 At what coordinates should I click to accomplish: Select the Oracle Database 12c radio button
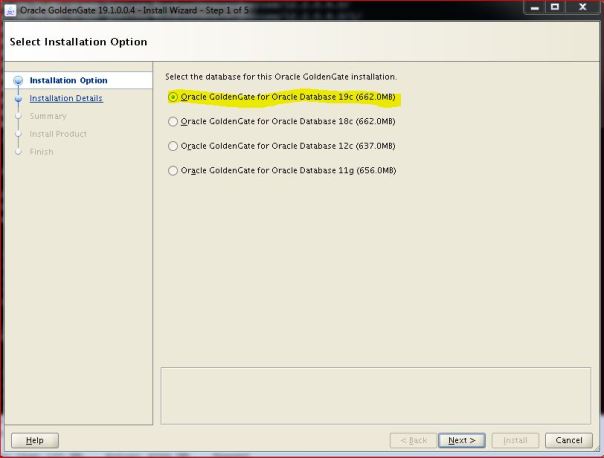tap(173, 146)
